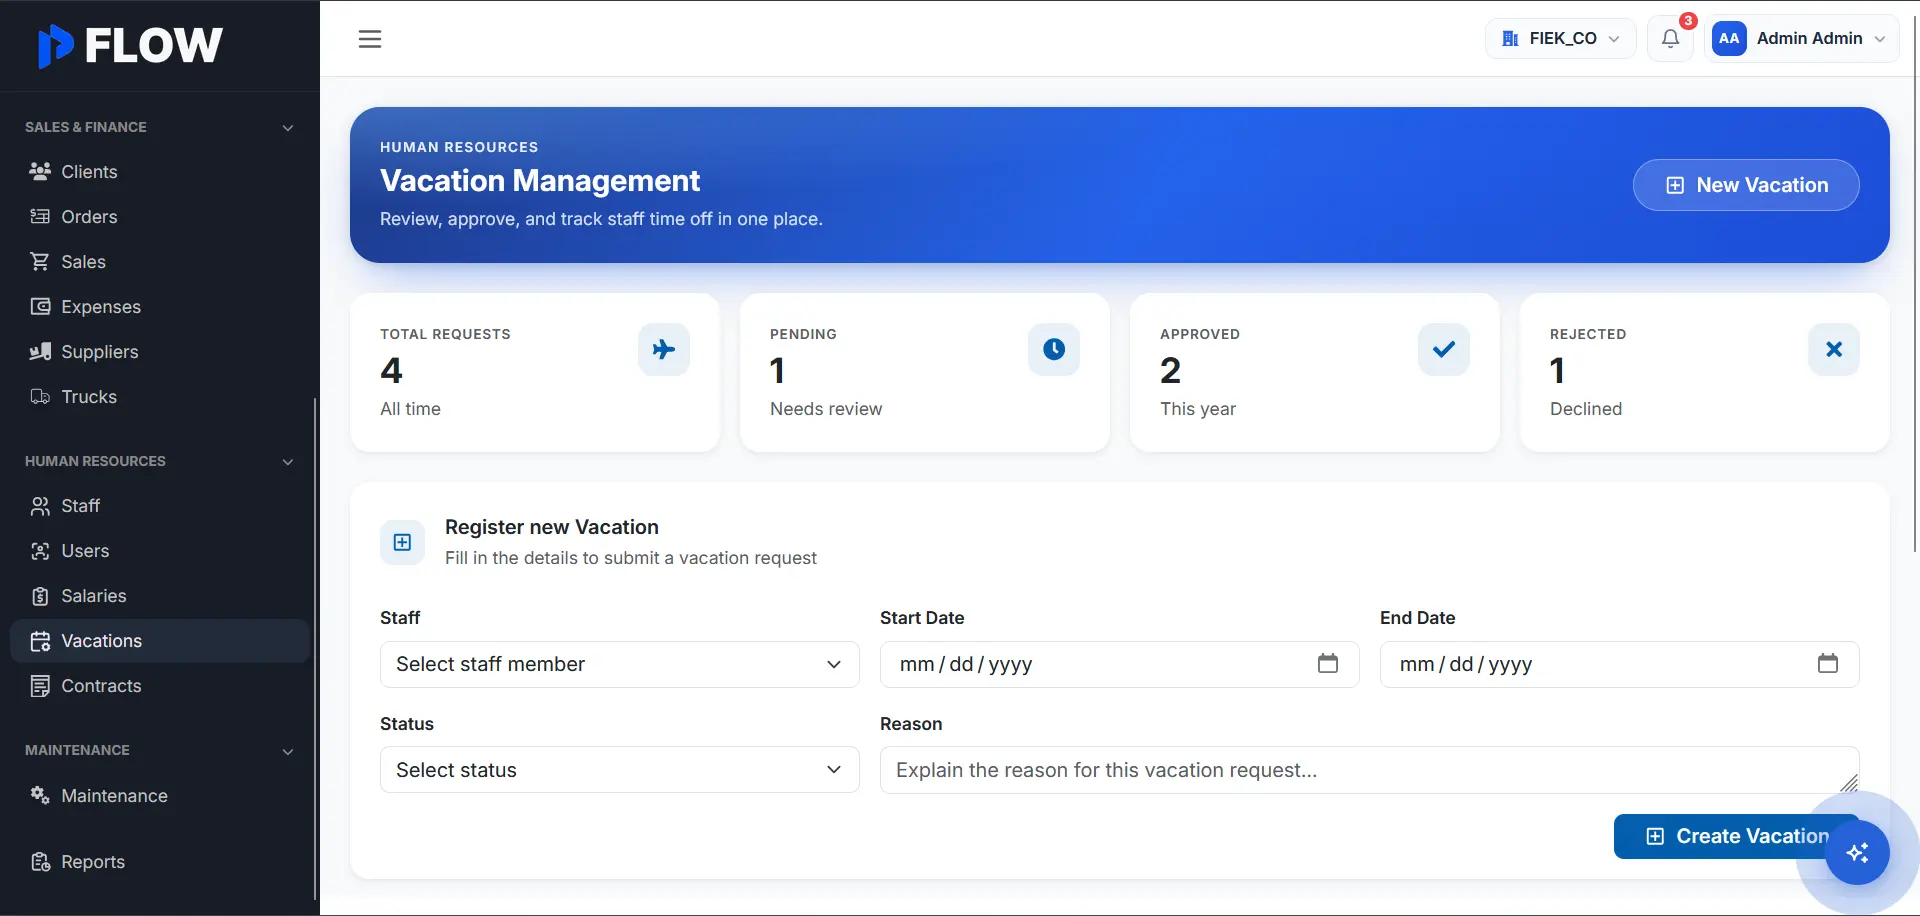1920x916 pixels.
Task: Navigate to Suppliers
Action: 160,352
